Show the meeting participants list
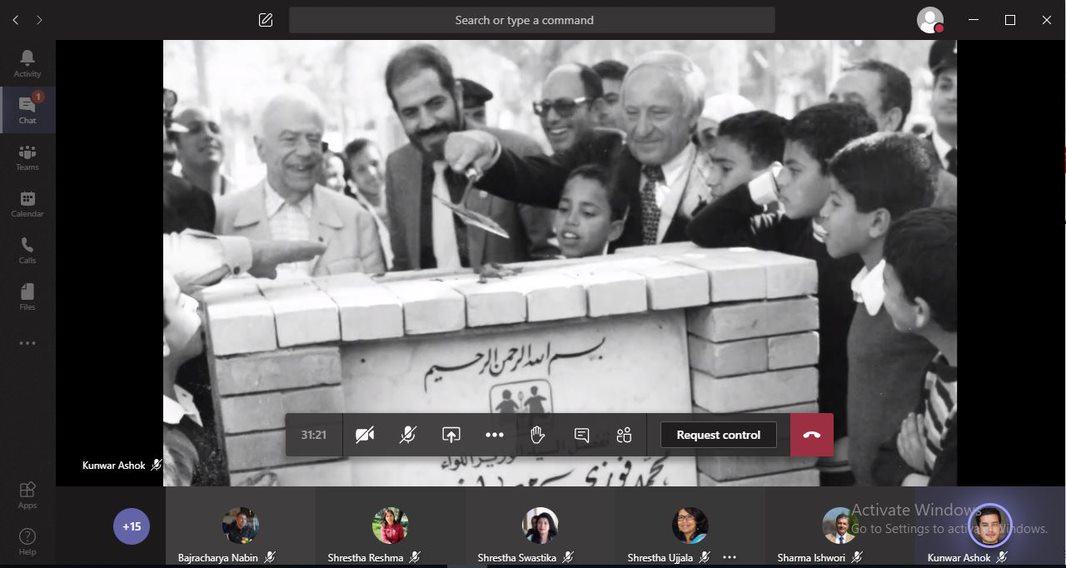 624,435
